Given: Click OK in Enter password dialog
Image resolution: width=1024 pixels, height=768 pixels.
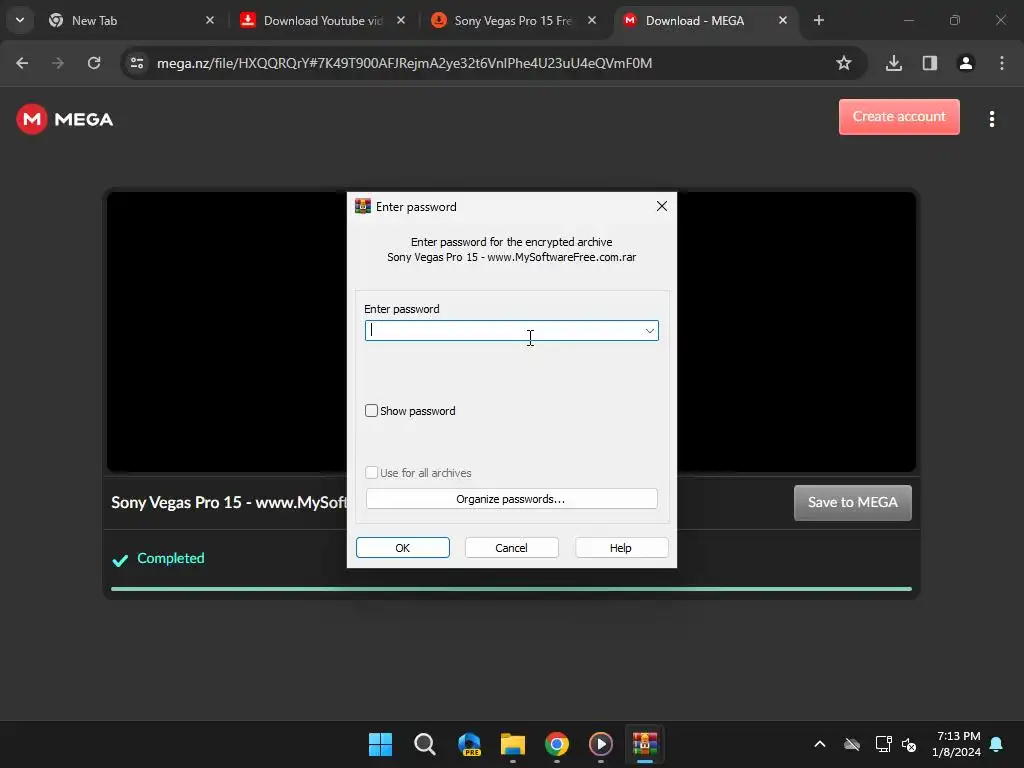Looking at the screenshot, I should tap(402, 547).
